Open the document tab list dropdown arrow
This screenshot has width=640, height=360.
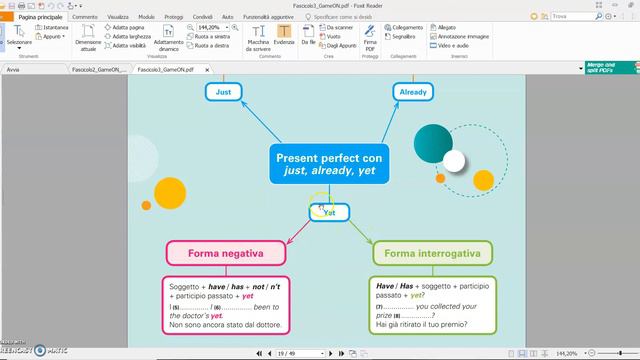pos(580,69)
